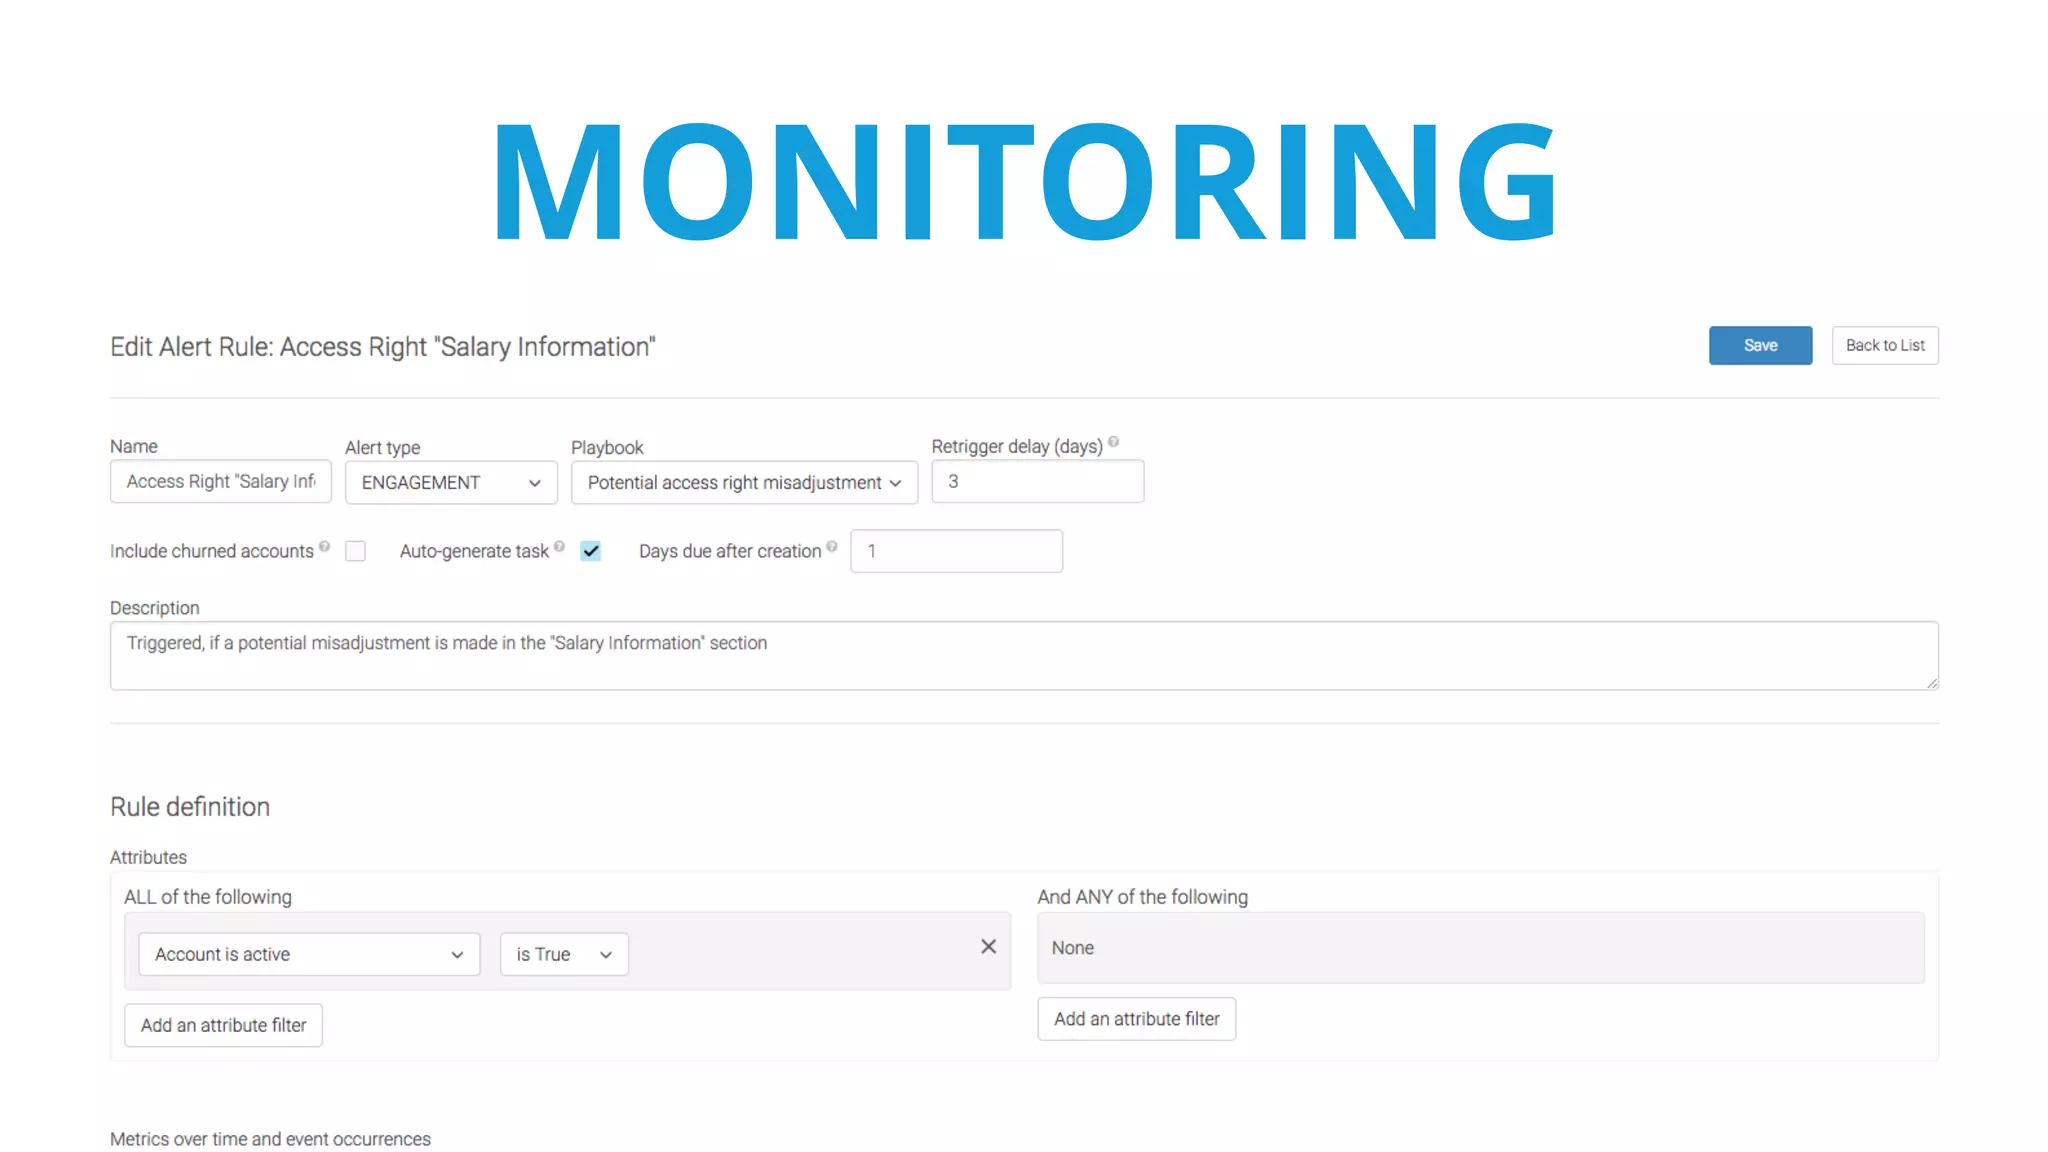Edit the Name input field
The width and height of the screenshot is (2048, 1152).
[221, 482]
